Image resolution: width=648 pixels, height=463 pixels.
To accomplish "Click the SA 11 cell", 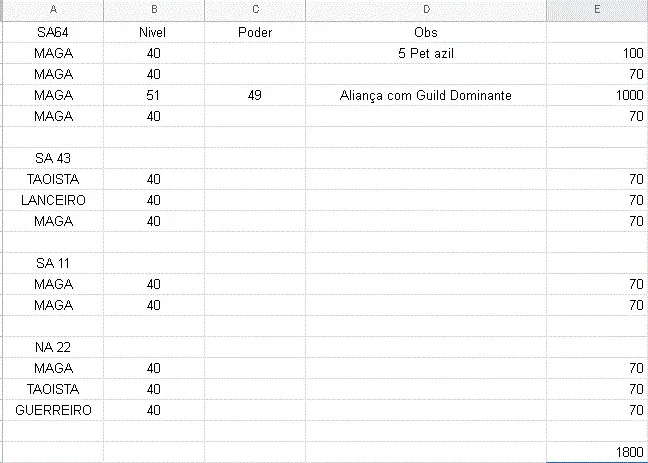I will pos(53,263).
